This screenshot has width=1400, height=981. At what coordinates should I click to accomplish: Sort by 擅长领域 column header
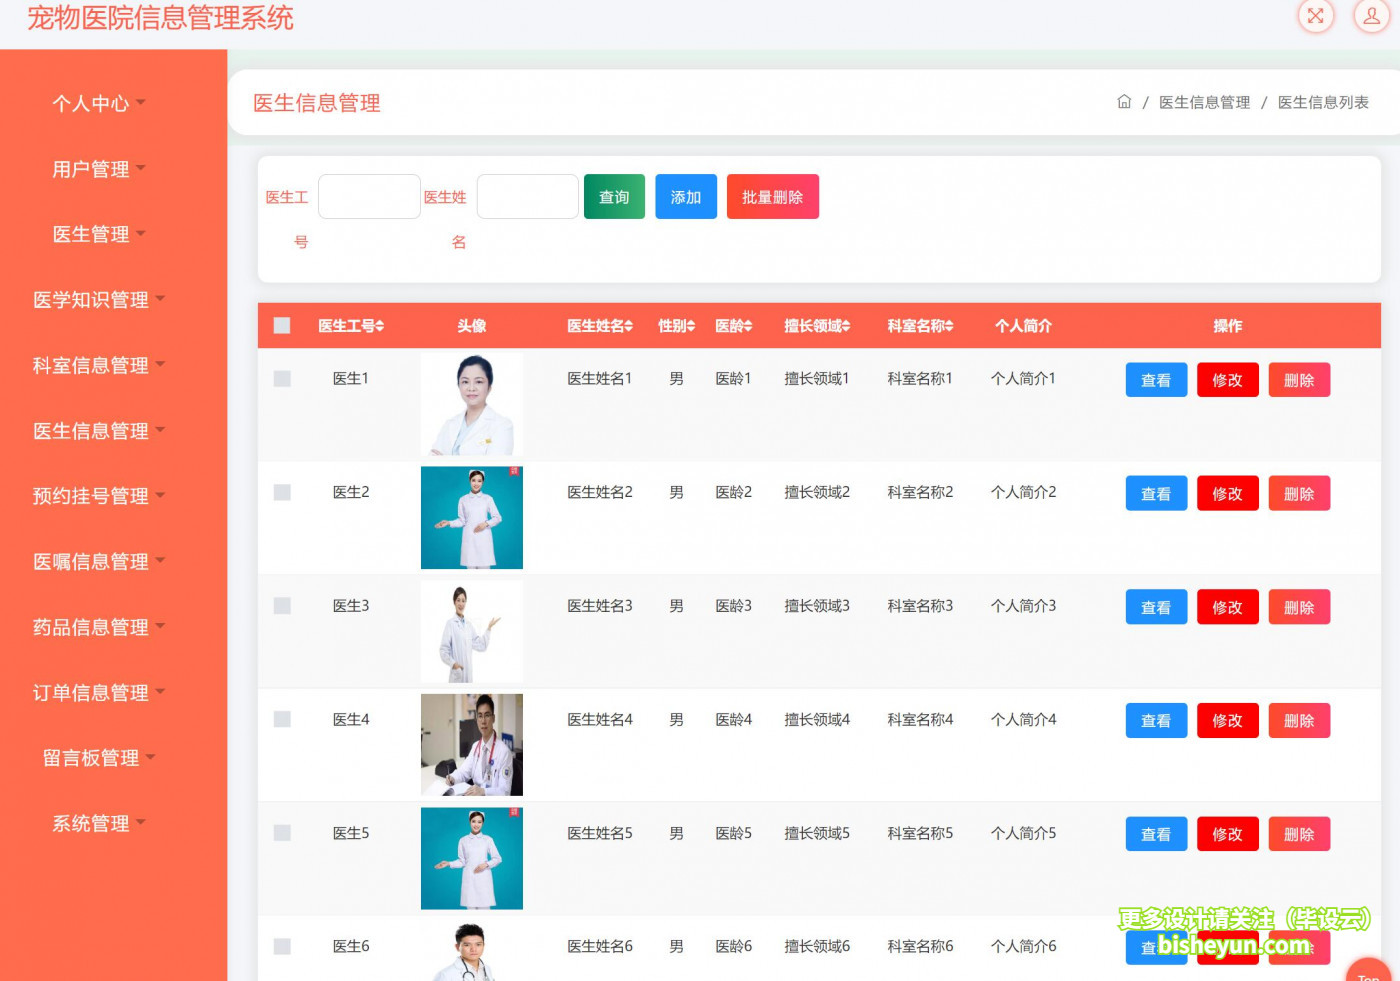point(817,326)
